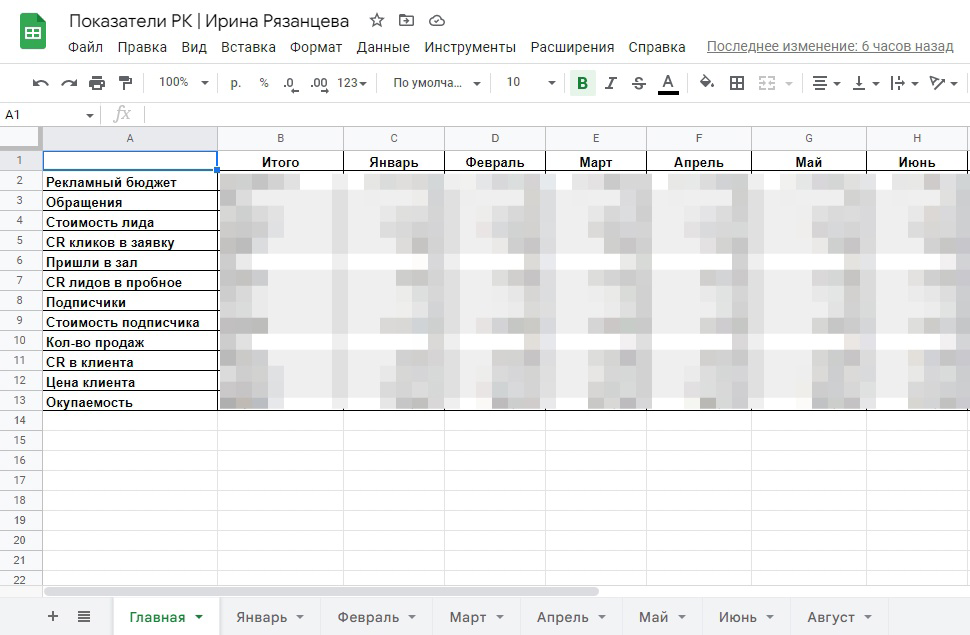970x635 pixels.
Task: Click the Move to folder icon
Action: pos(406,20)
